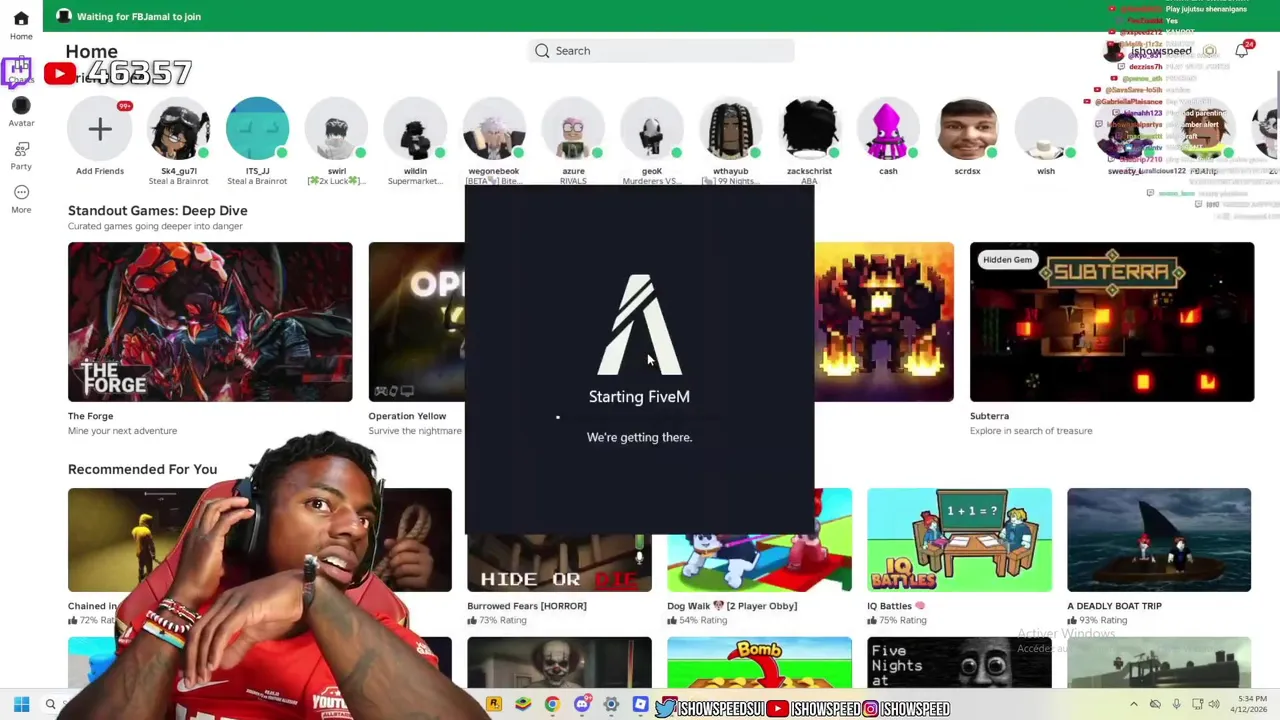Open friend wildin's avatar

click(x=415, y=129)
